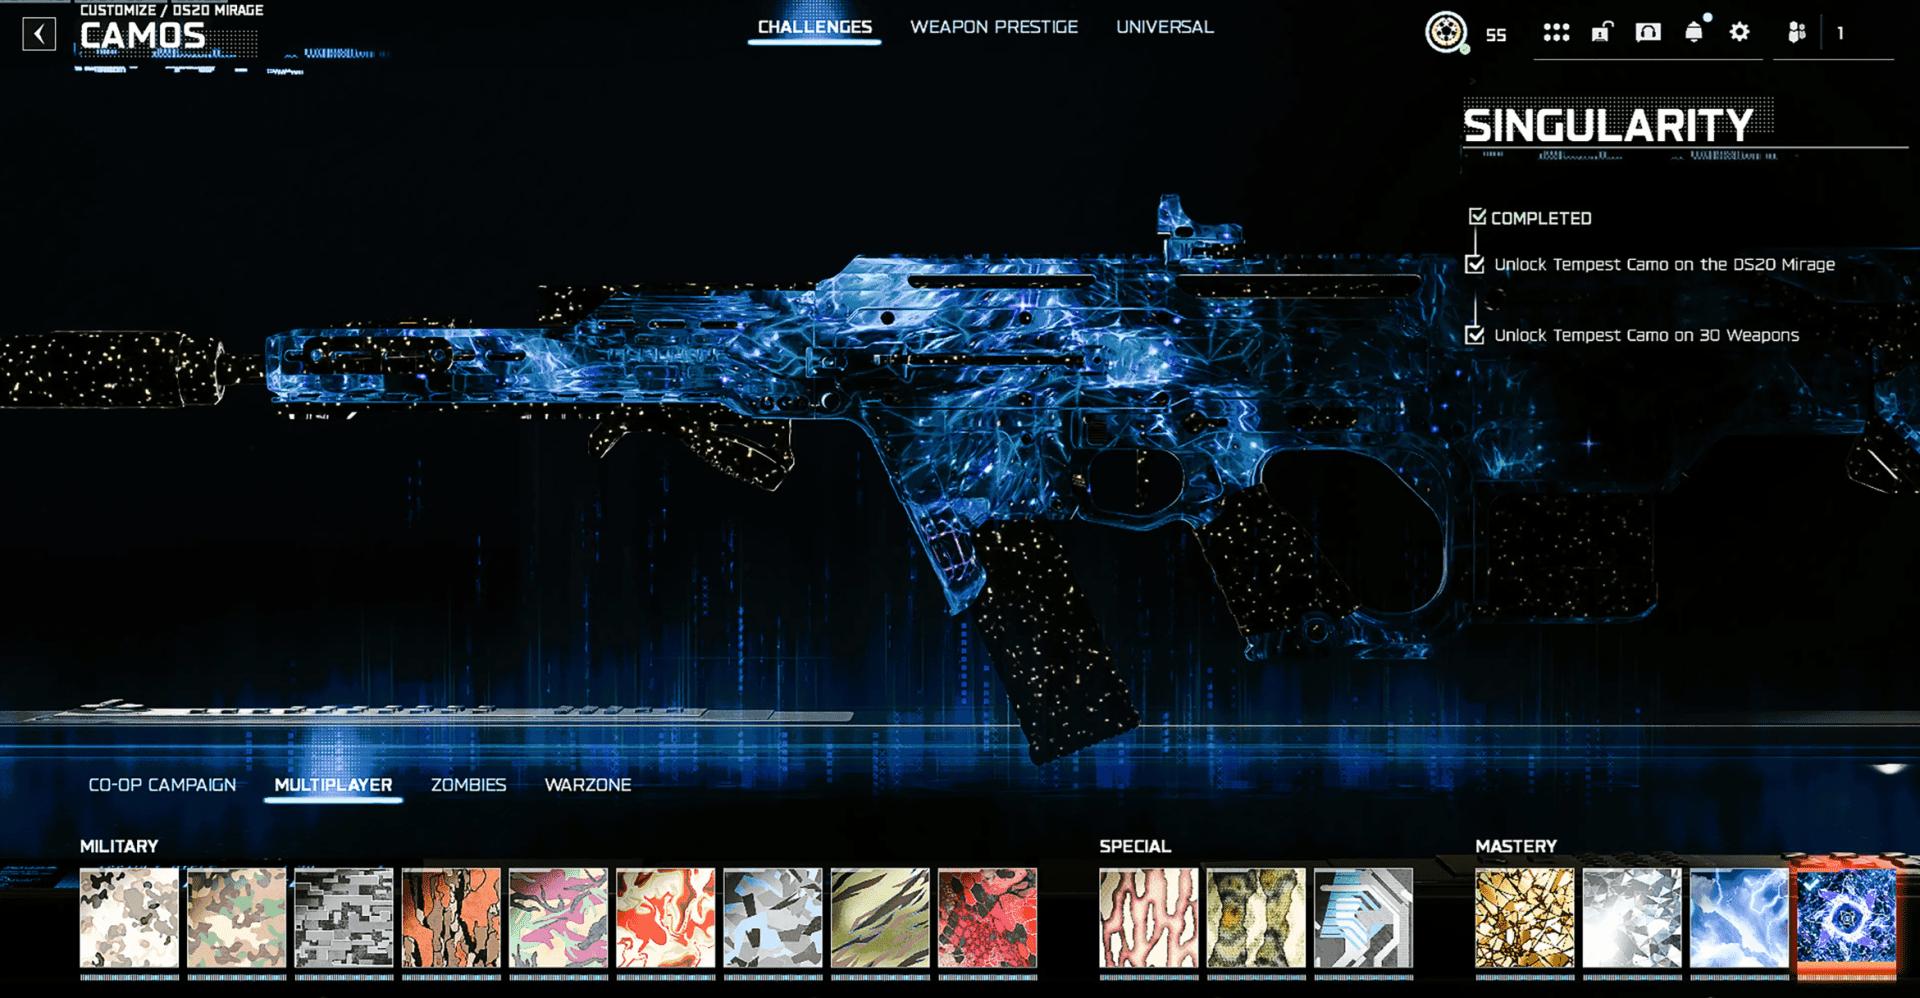Click the CHALLENGES header link
This screenshot has width=1920, height=998.
813,27
